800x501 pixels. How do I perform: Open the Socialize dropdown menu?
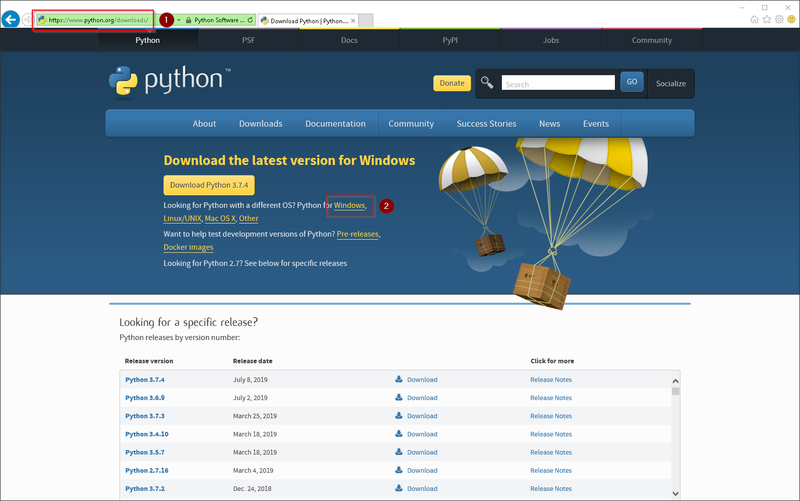click(670, 83)
